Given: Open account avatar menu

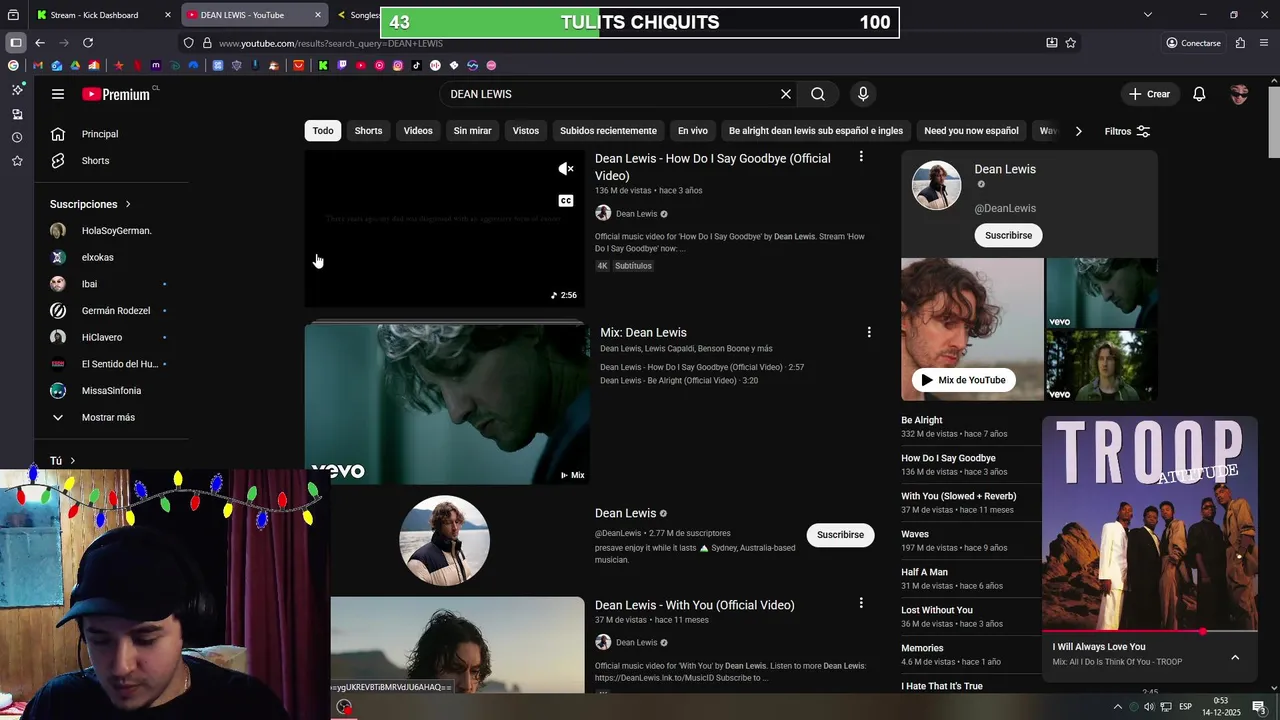Looking at the screenshot, I should click(x=1239, y=94).
